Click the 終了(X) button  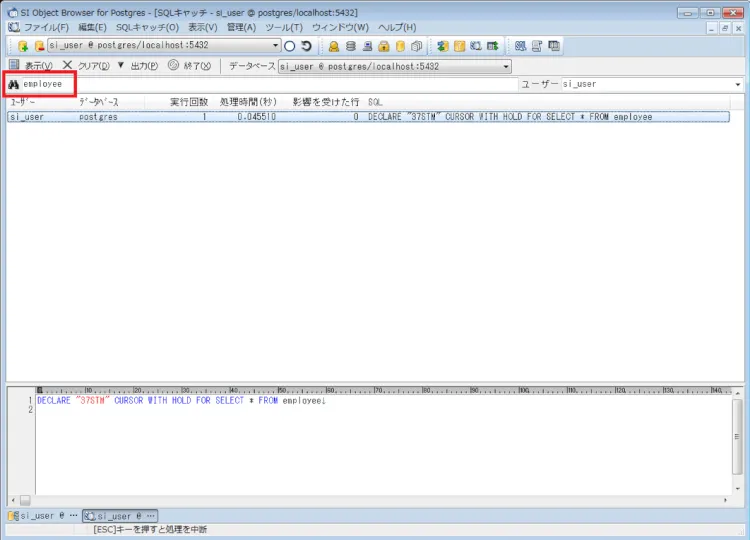[189, 66]
